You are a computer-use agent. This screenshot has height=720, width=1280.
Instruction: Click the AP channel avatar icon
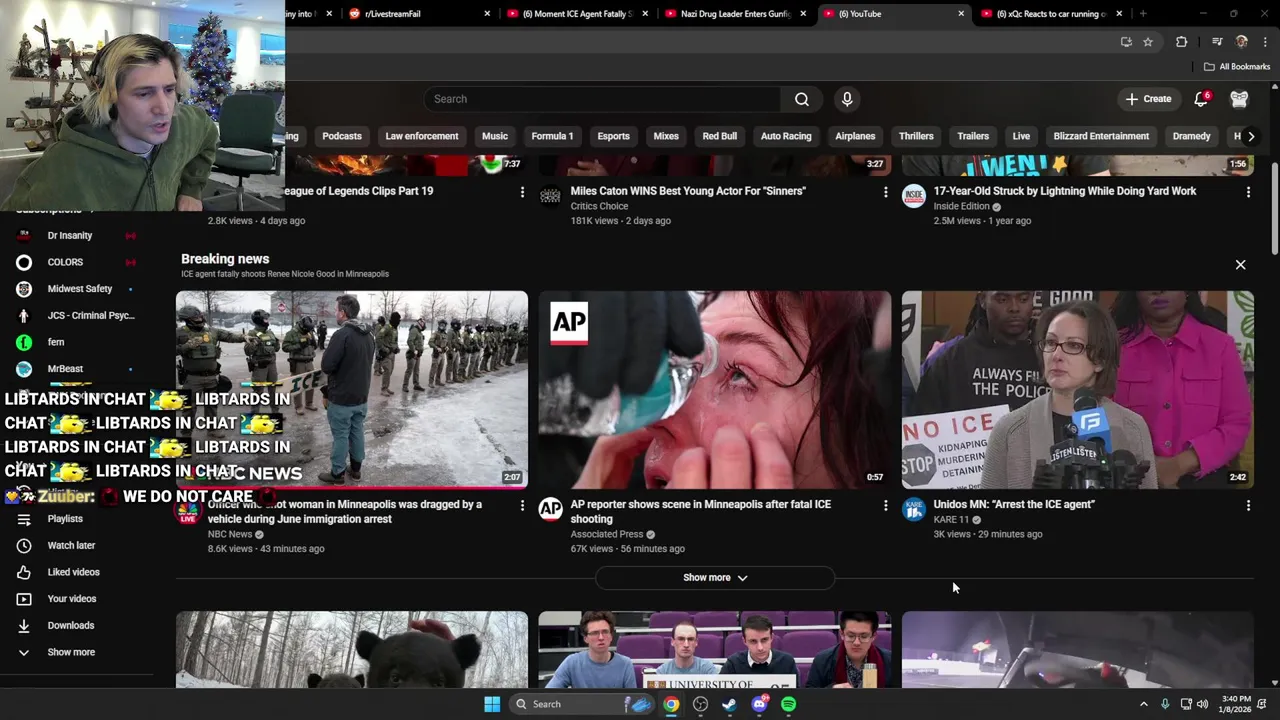[x=551, y=510]
